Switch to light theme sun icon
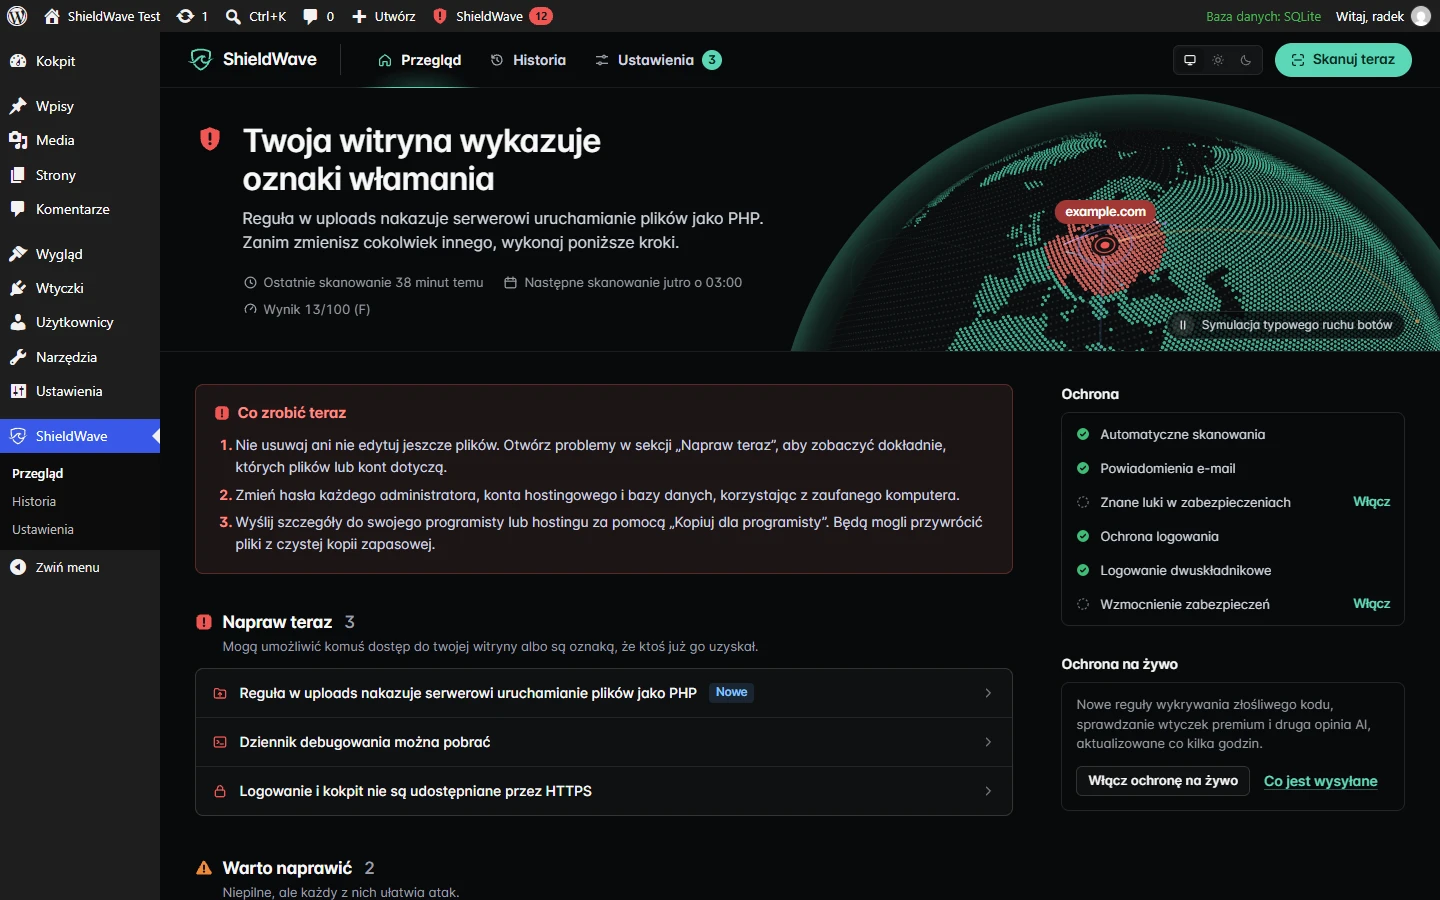 (1218, 60)
